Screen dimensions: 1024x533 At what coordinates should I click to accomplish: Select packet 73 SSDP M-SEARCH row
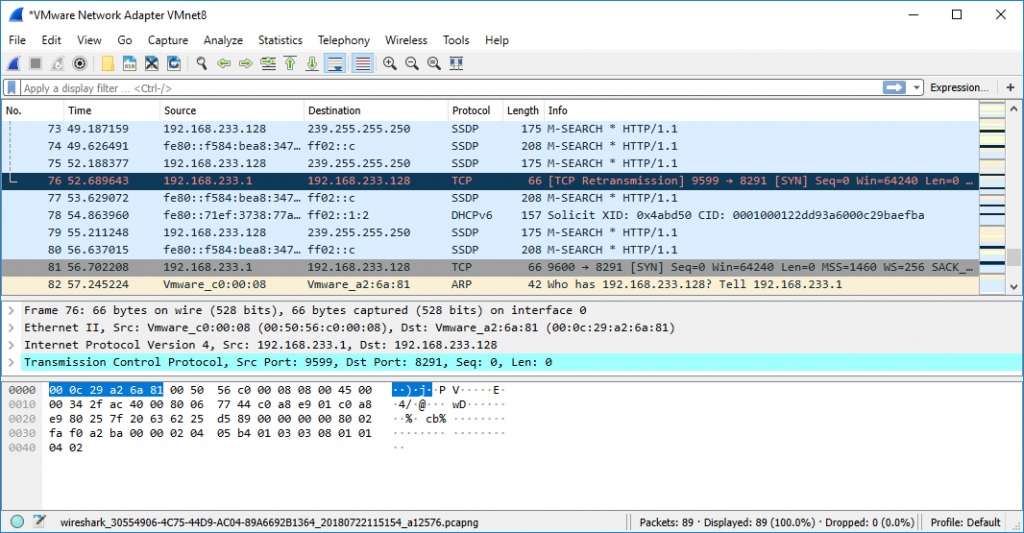(490, 129)
